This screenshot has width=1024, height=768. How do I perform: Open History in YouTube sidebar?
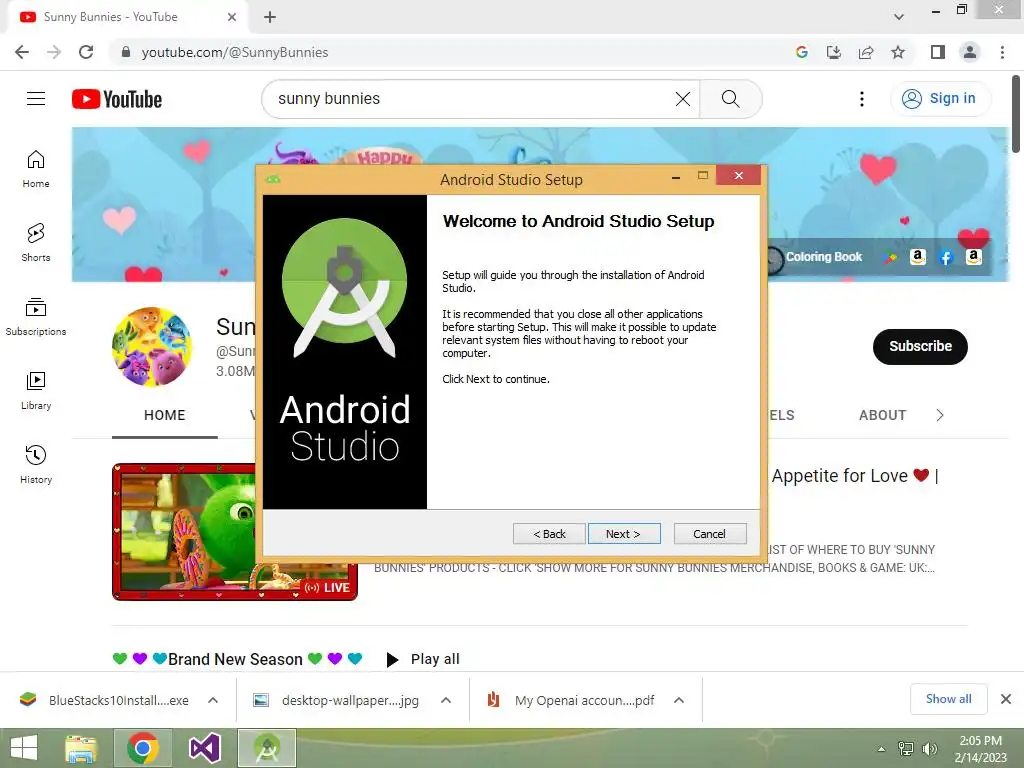36,464
